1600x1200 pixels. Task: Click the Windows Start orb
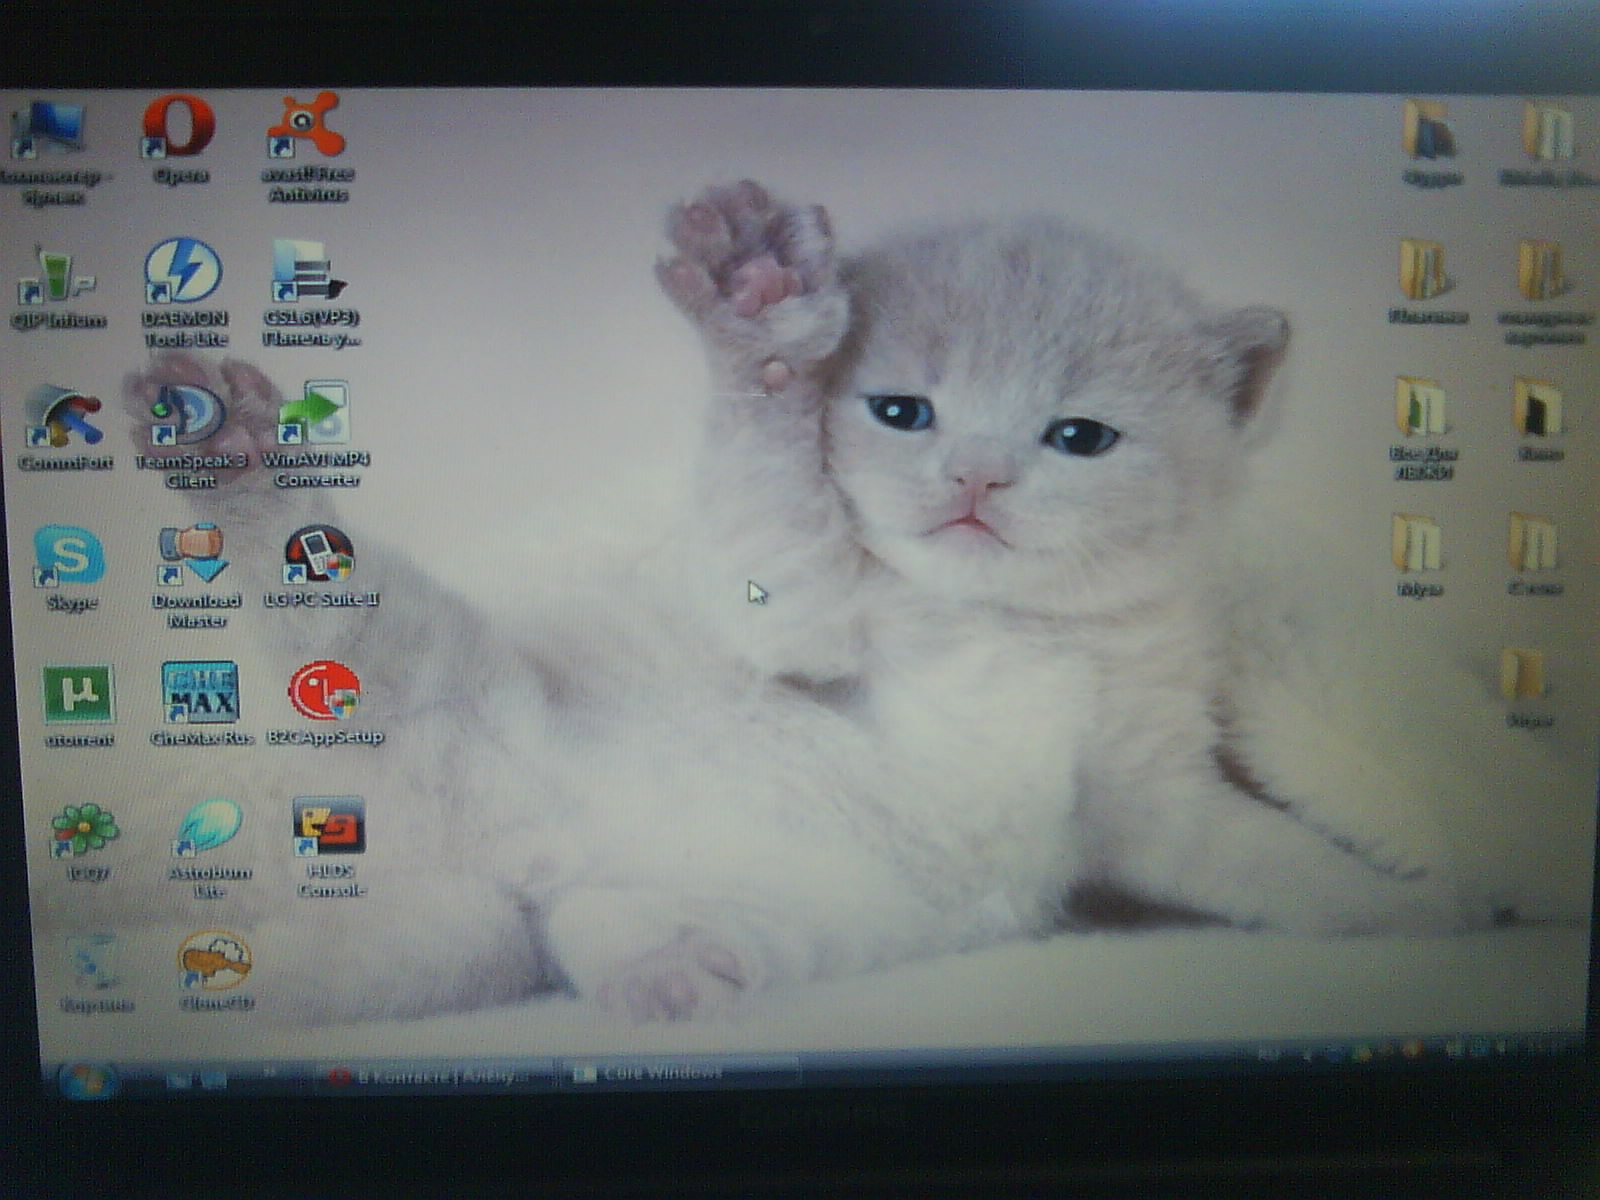click(88, 1080)
